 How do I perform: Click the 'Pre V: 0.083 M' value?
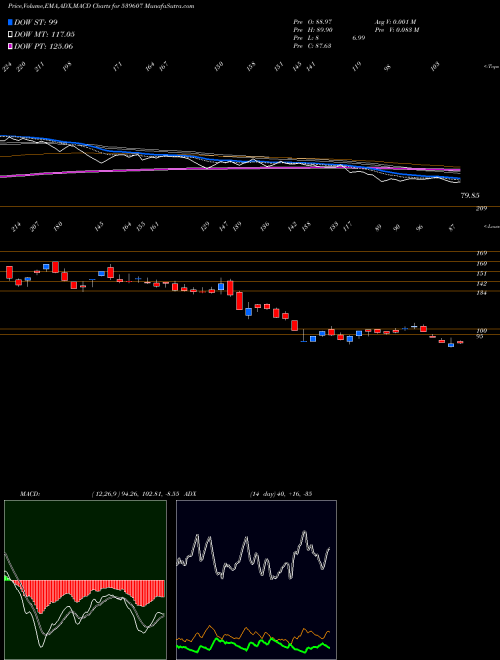pyautogui.click(x=396, y=30)
